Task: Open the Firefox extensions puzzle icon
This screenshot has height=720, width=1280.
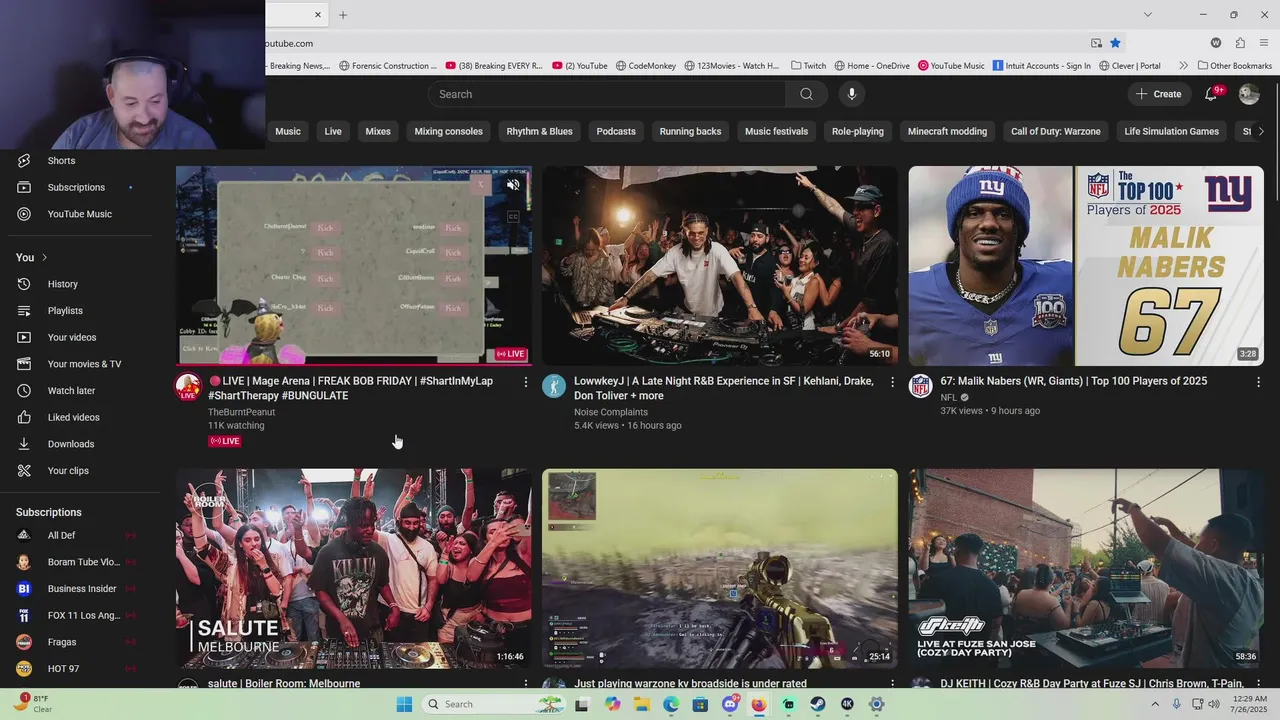Action: [1240, 43]
